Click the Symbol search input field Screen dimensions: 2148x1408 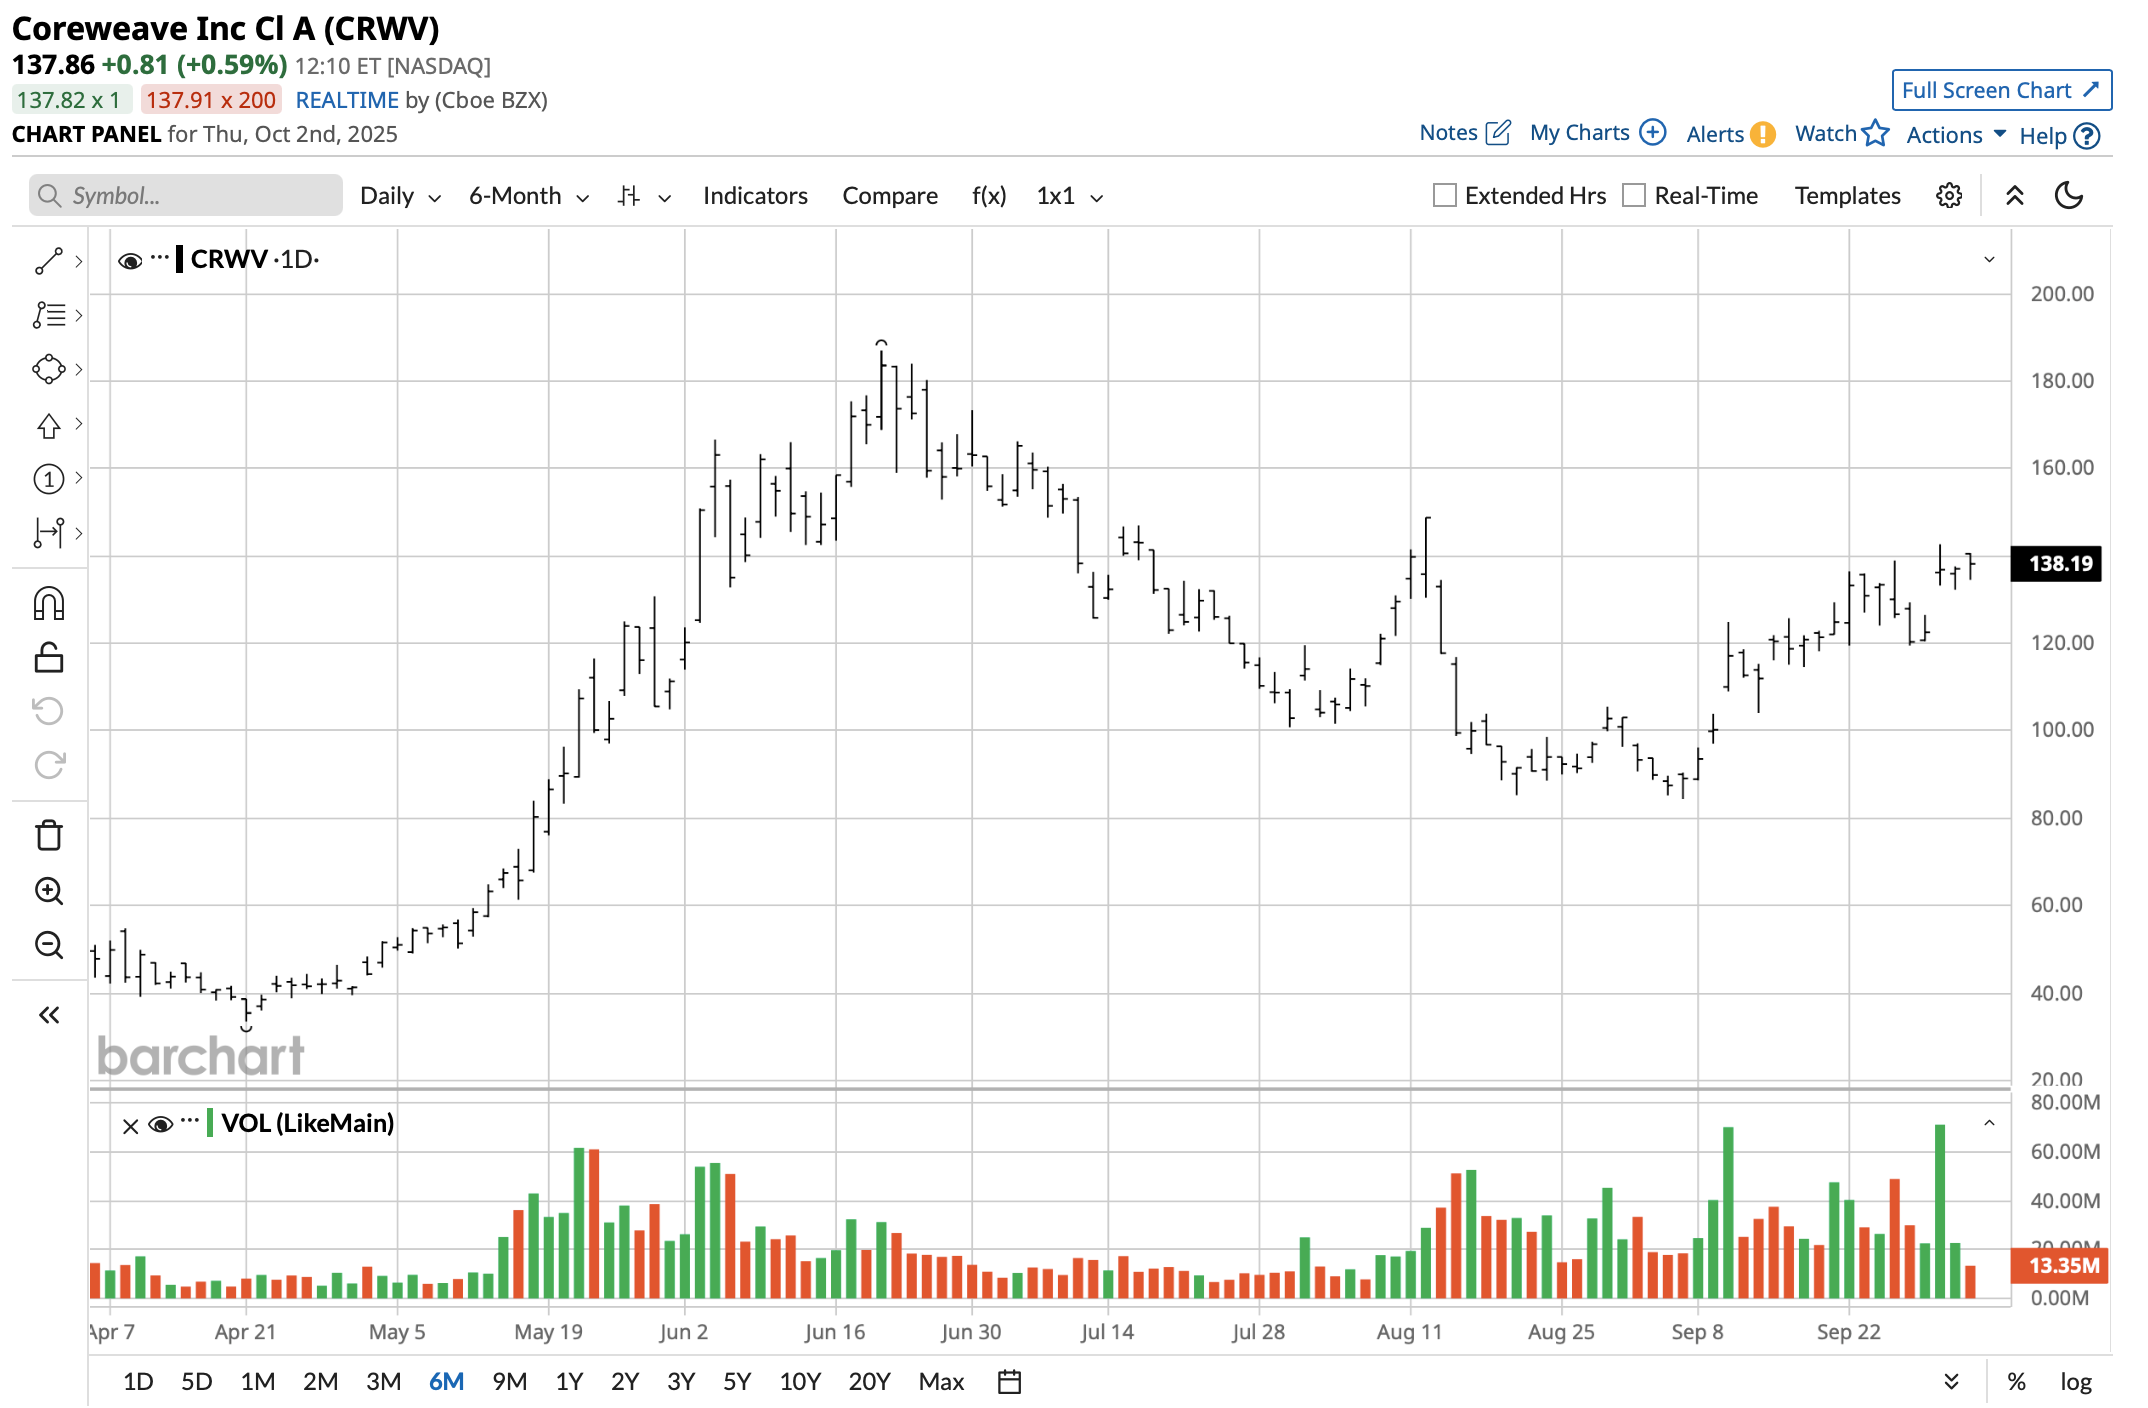tap(186, 196)
